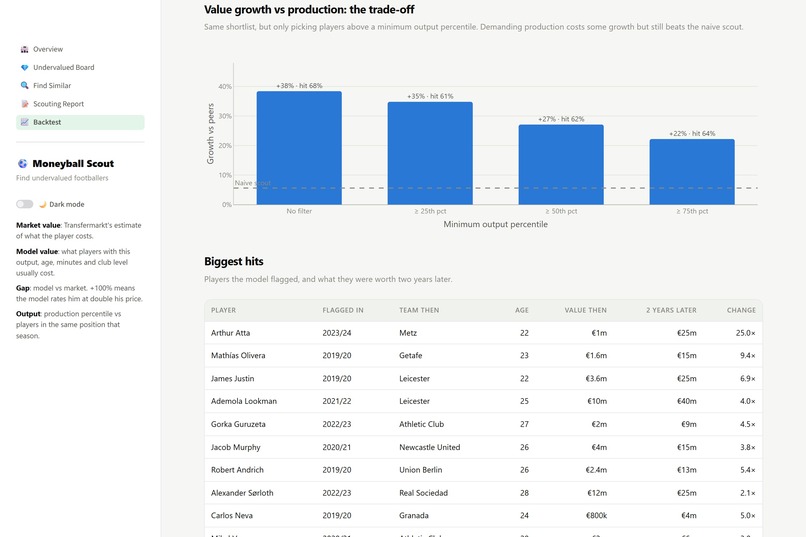Select the Mathías Olivera player name
Image resolution: width=806 pixels, height=537 pixels.
(x=238, y=356)
